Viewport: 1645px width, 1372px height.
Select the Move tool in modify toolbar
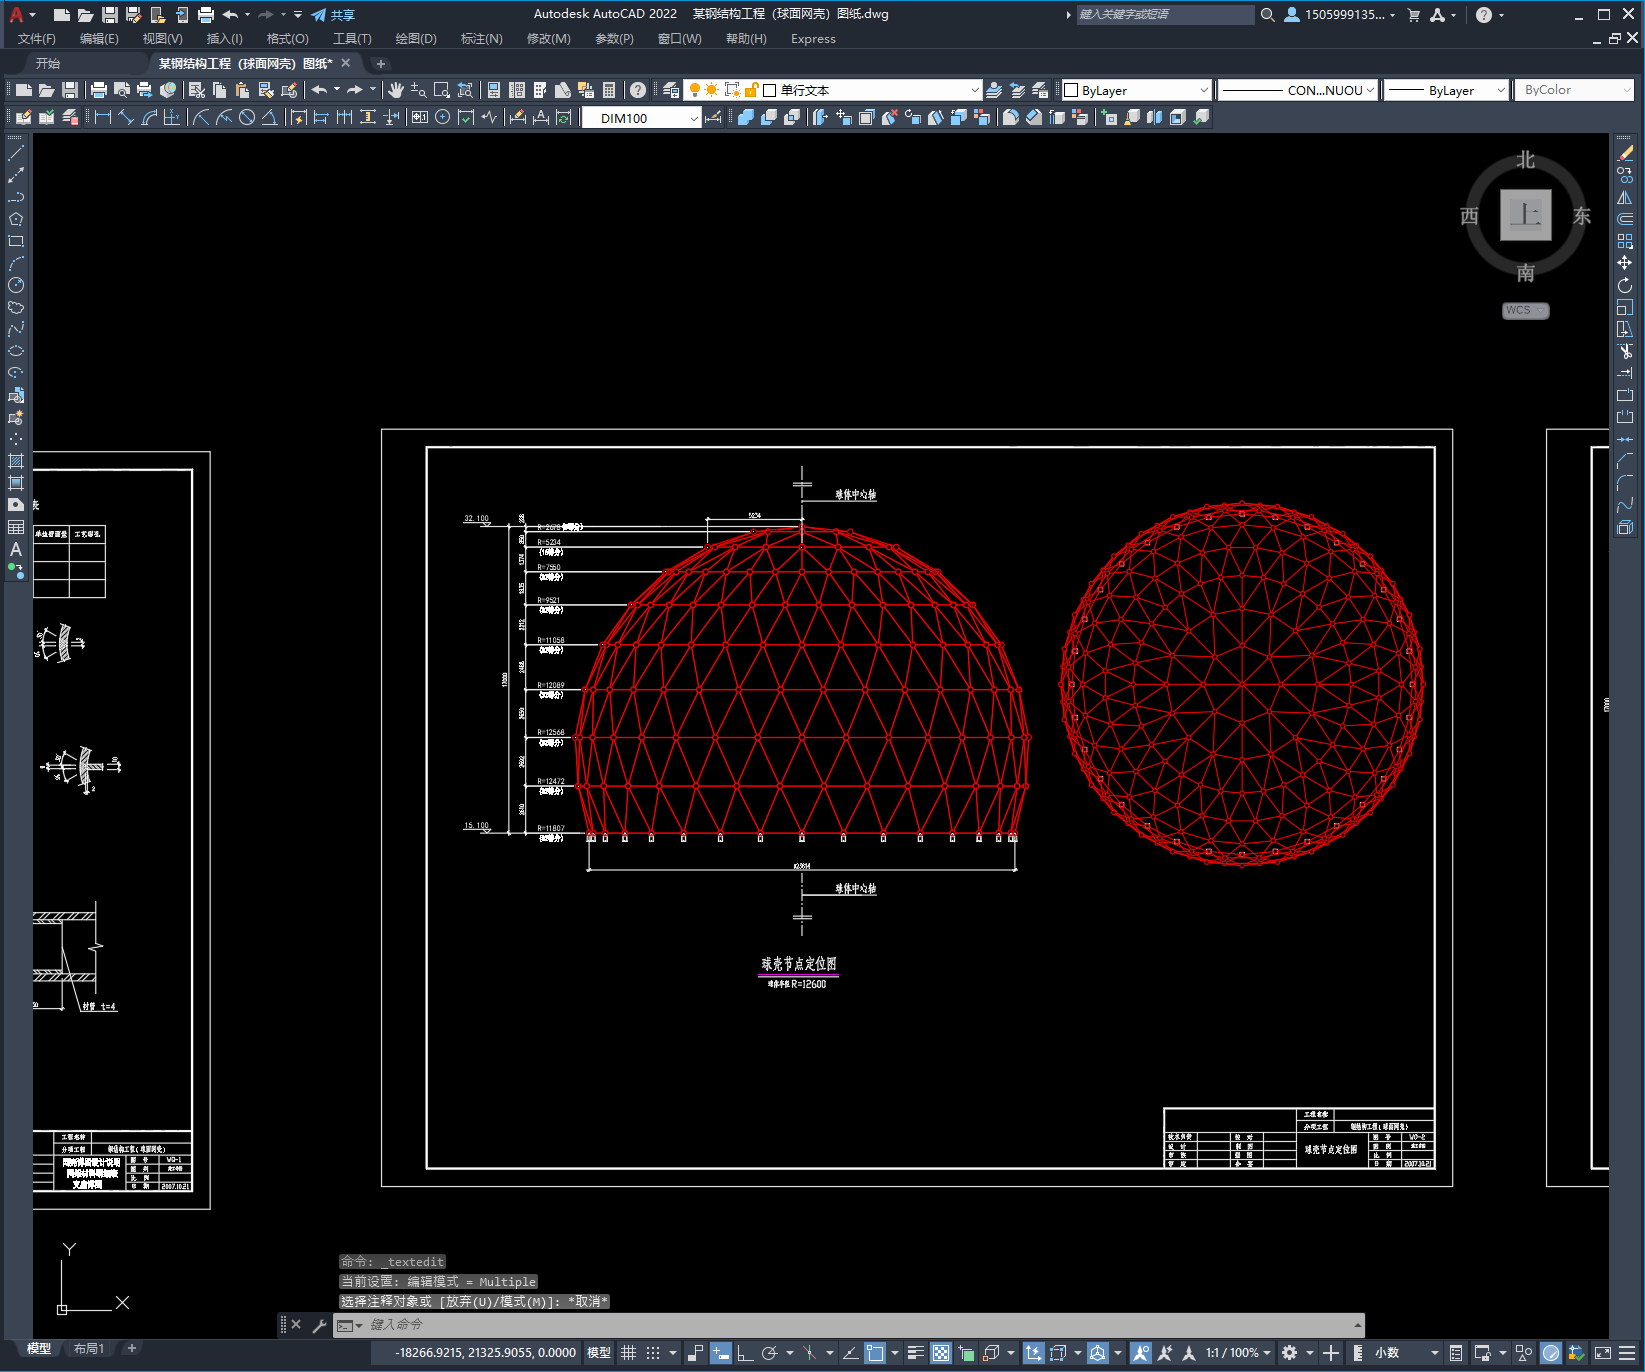point(1625,263)
